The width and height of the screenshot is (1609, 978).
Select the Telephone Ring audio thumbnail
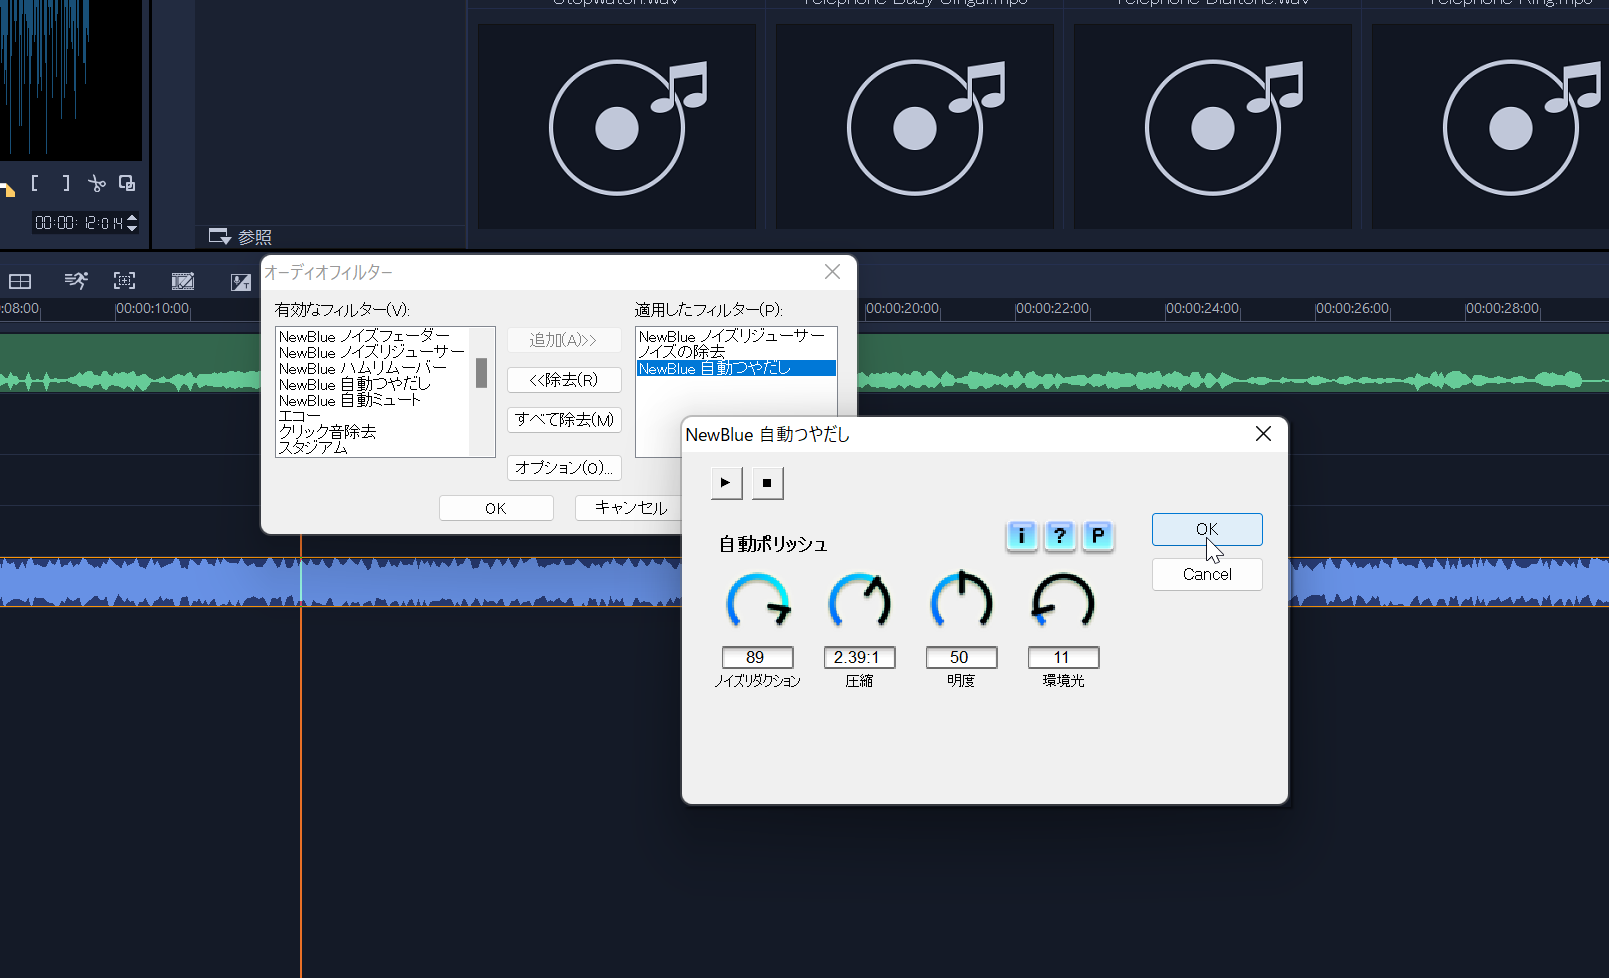[1490, 127]
